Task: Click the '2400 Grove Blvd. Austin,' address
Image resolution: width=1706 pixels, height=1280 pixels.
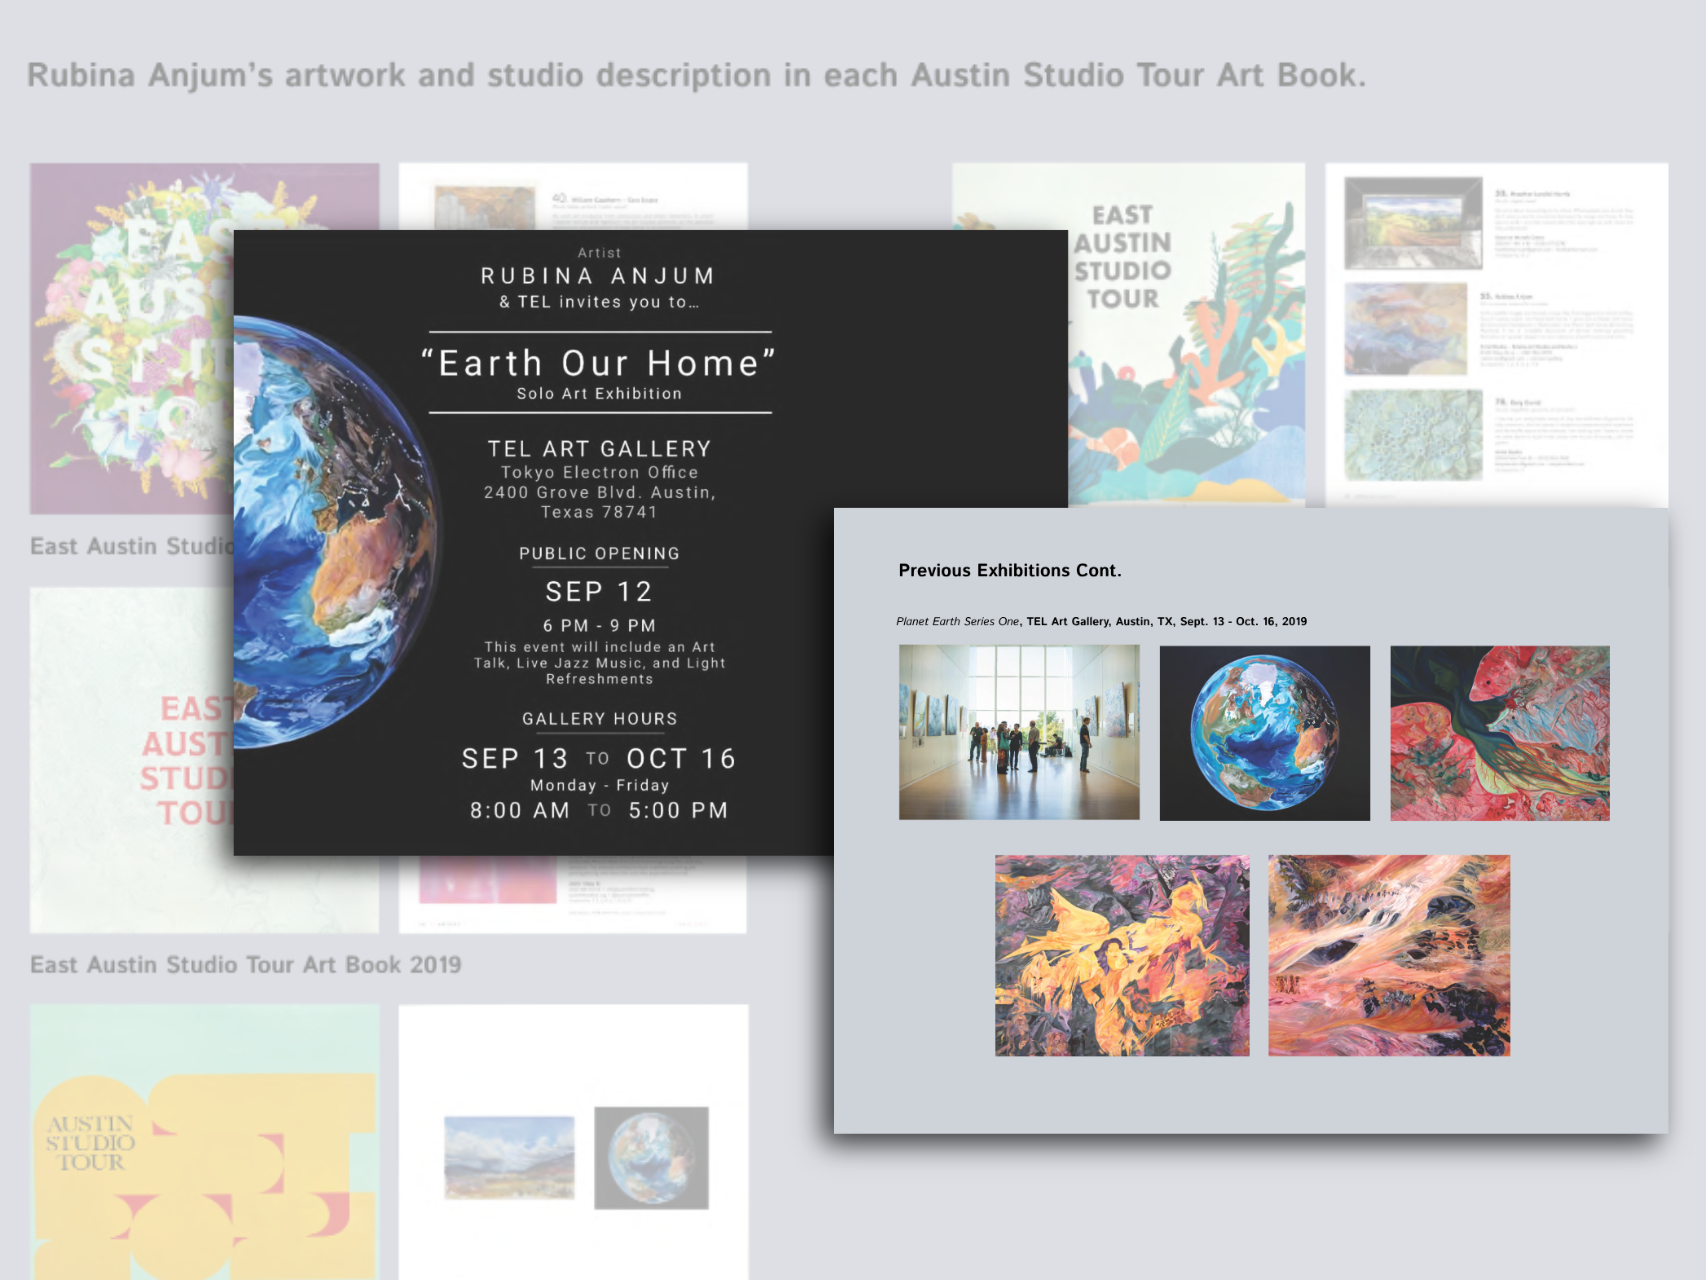Action: (x=599, y=492)
